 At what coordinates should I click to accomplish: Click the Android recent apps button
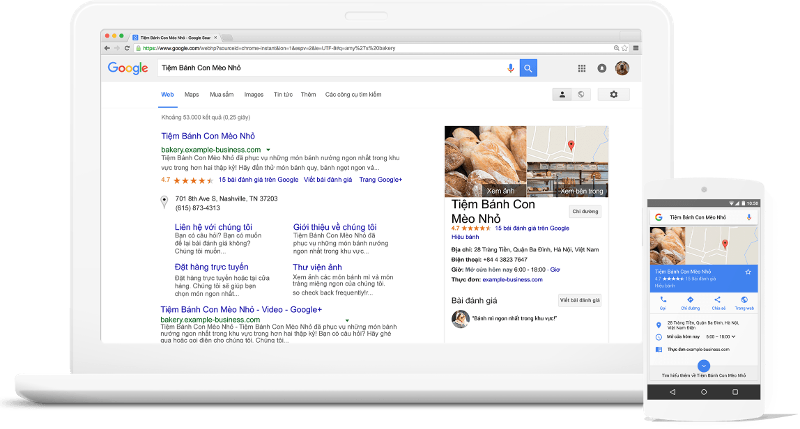click(x=735, y=392)
